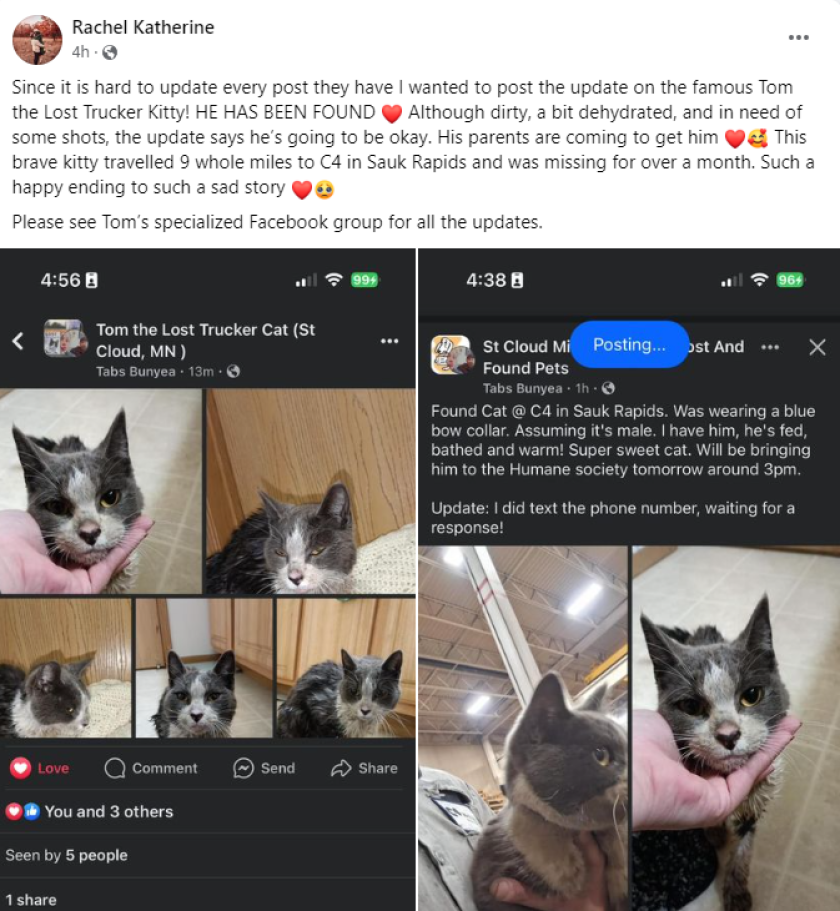This screenshot has width=840, height=911.
Task: View reactions You and 3 others
Action: click(89, 812)
